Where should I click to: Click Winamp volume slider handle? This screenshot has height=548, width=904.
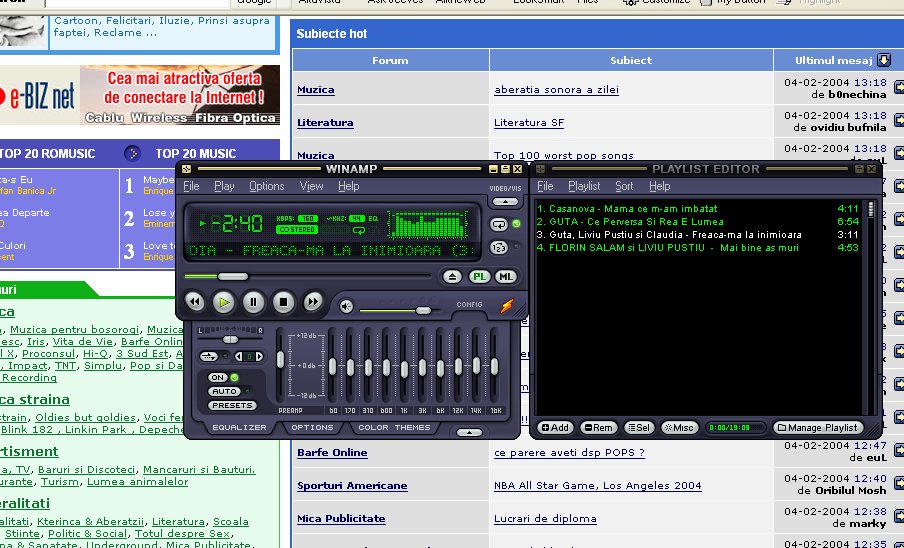[423, 311]
